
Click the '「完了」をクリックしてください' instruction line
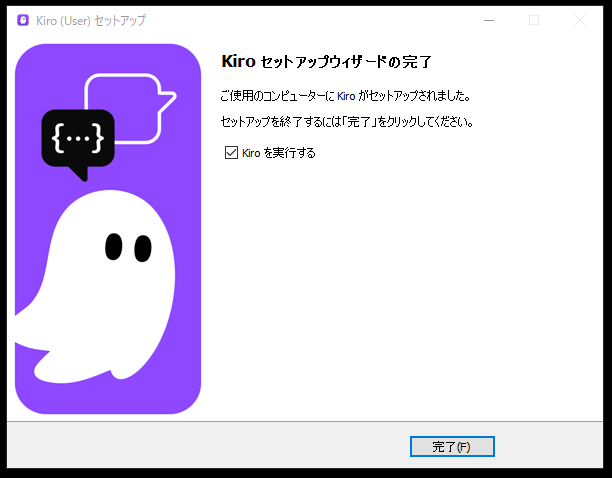[x=345, y=122]
